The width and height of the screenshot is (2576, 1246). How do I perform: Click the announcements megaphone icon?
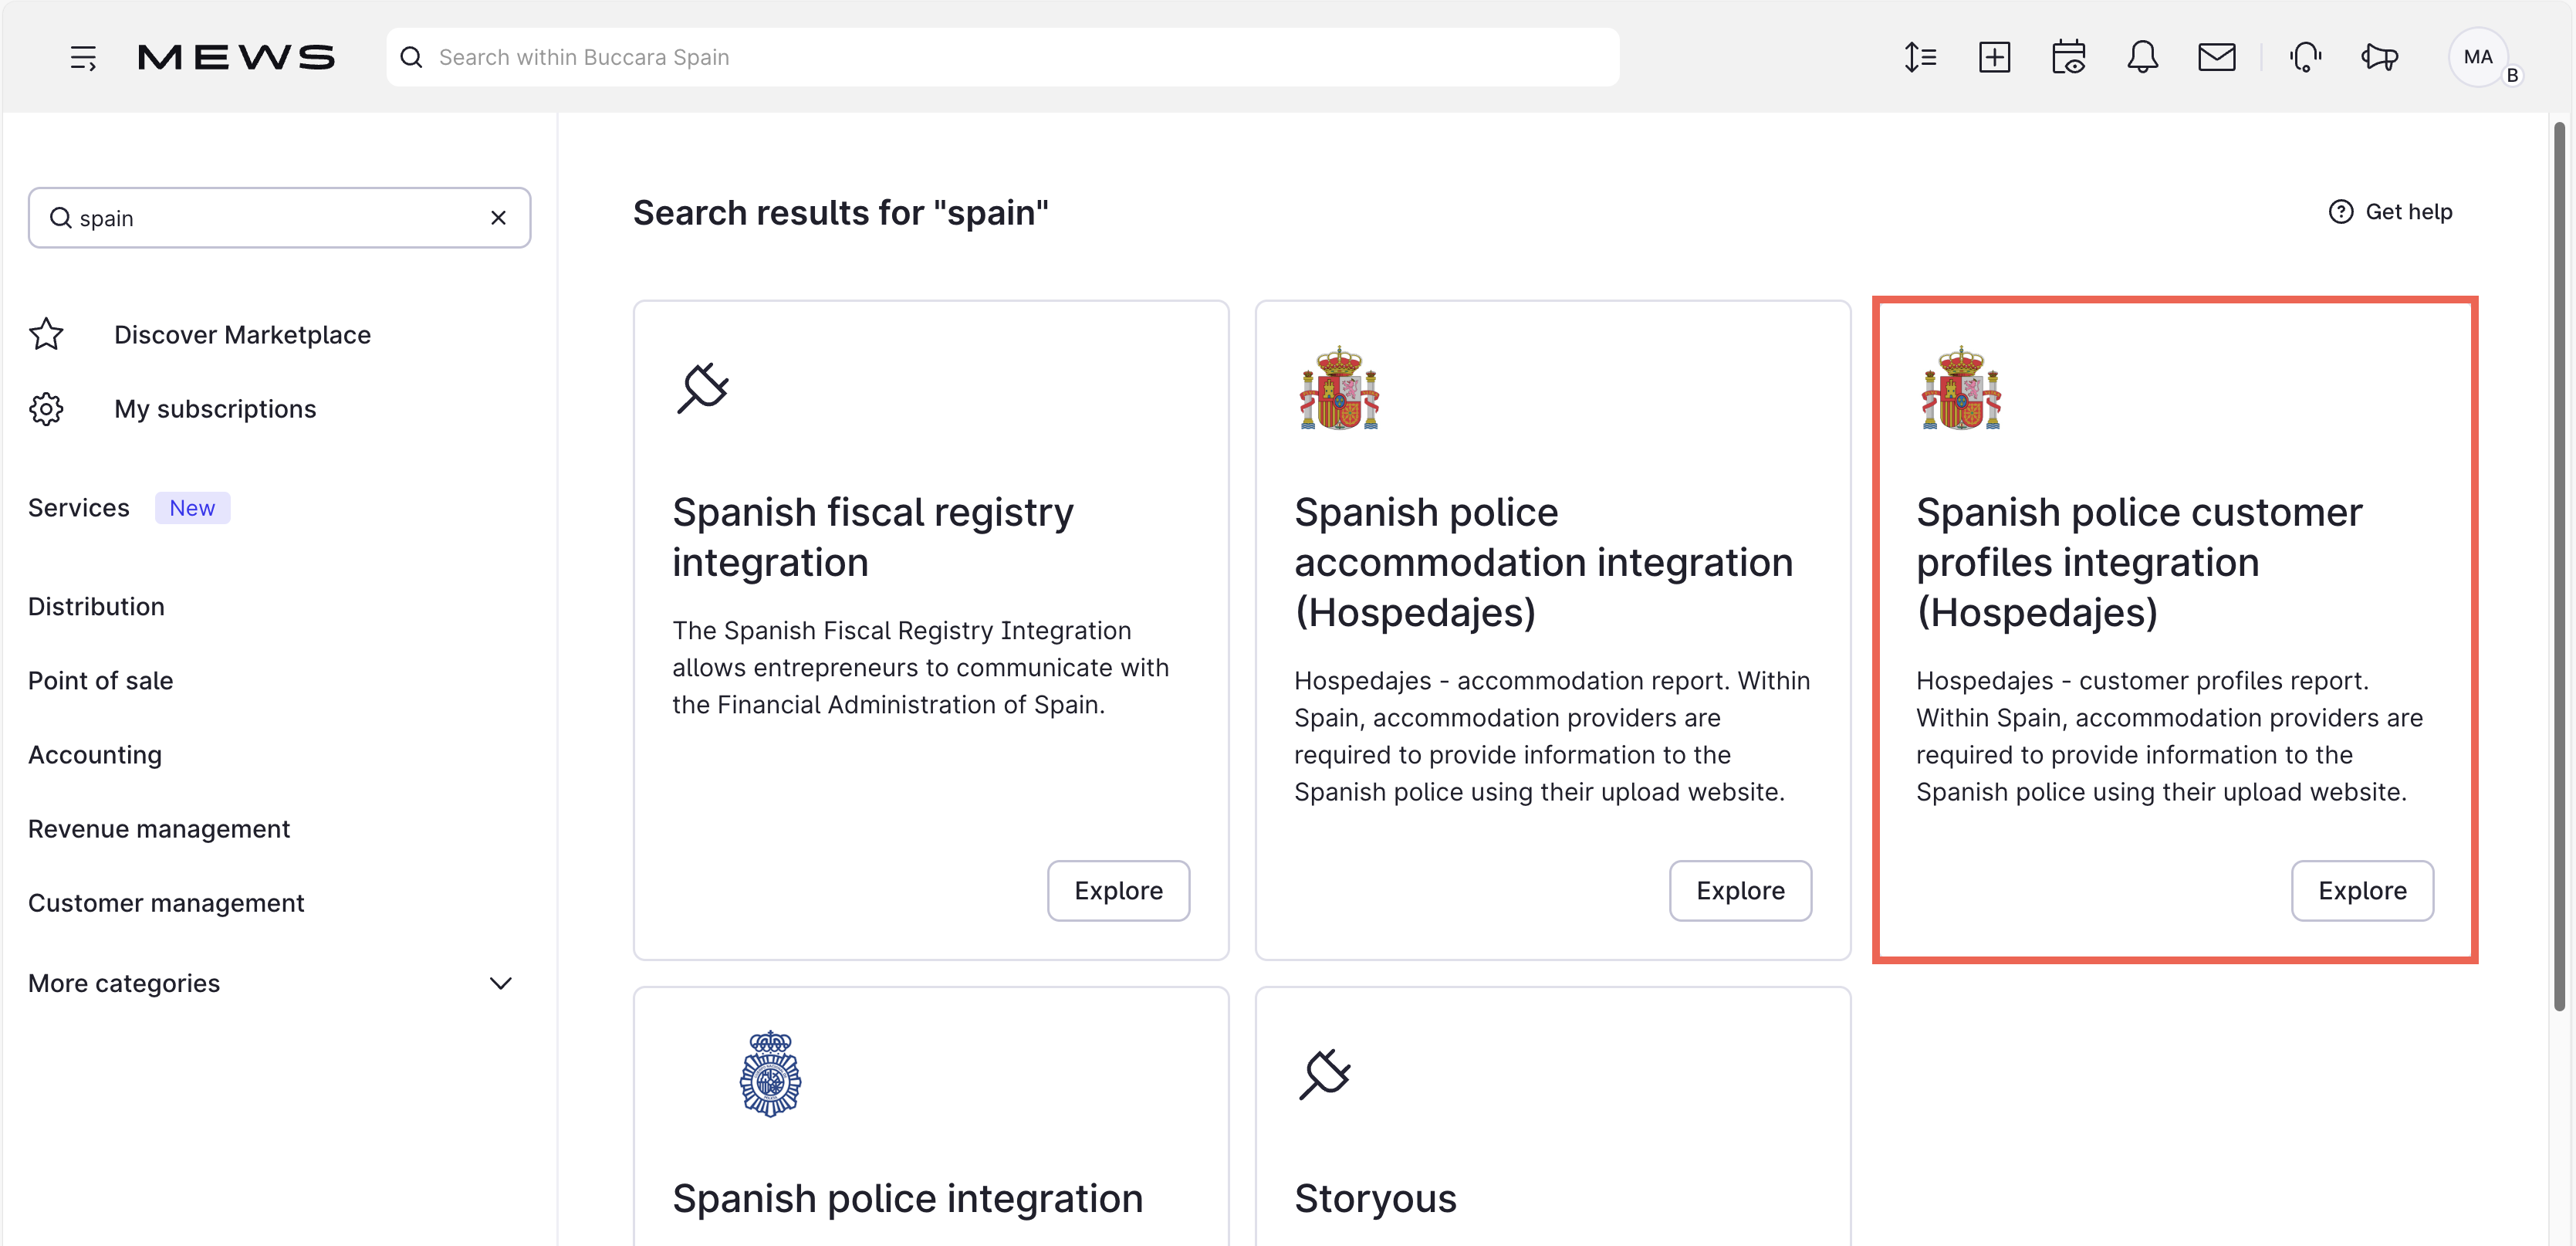pos(2379,57)
